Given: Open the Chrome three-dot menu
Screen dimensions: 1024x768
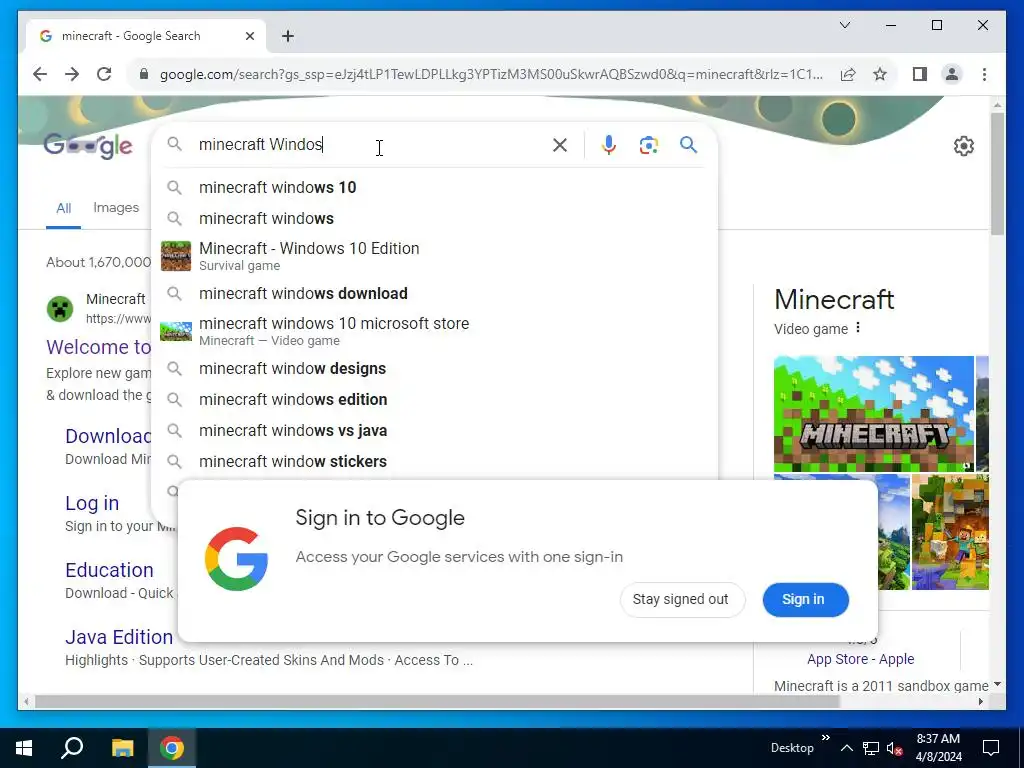Looking at the screenshot, I should tap(984, 74).
